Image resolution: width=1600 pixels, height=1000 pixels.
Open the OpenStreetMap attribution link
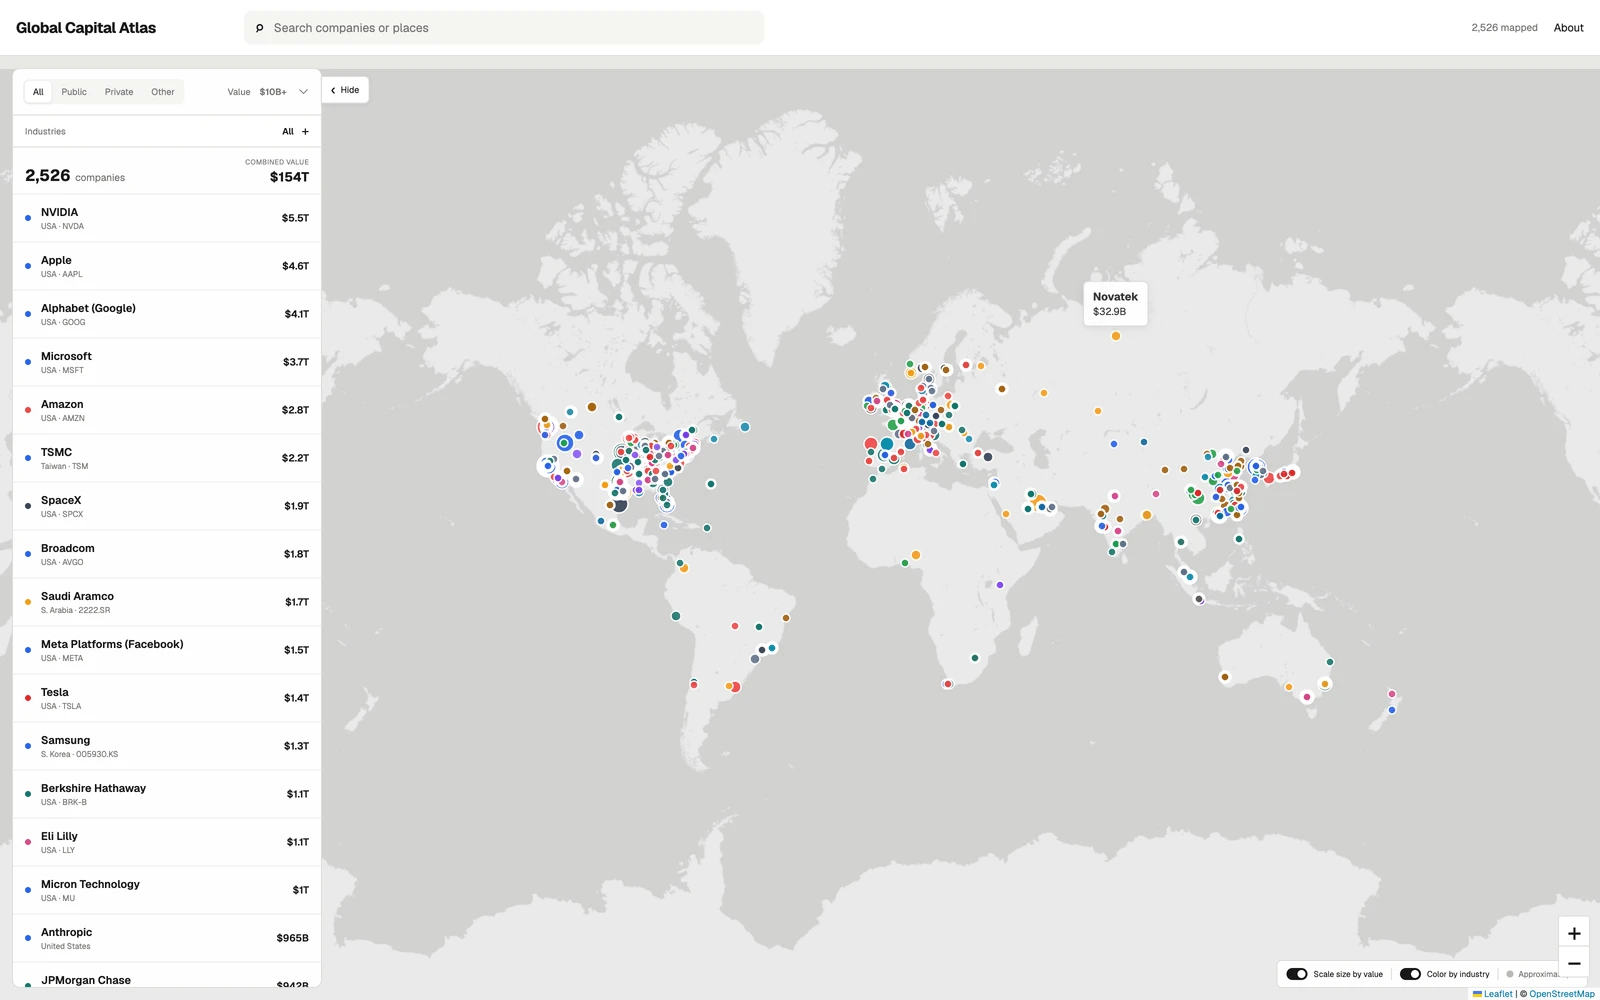(1561, 994)
